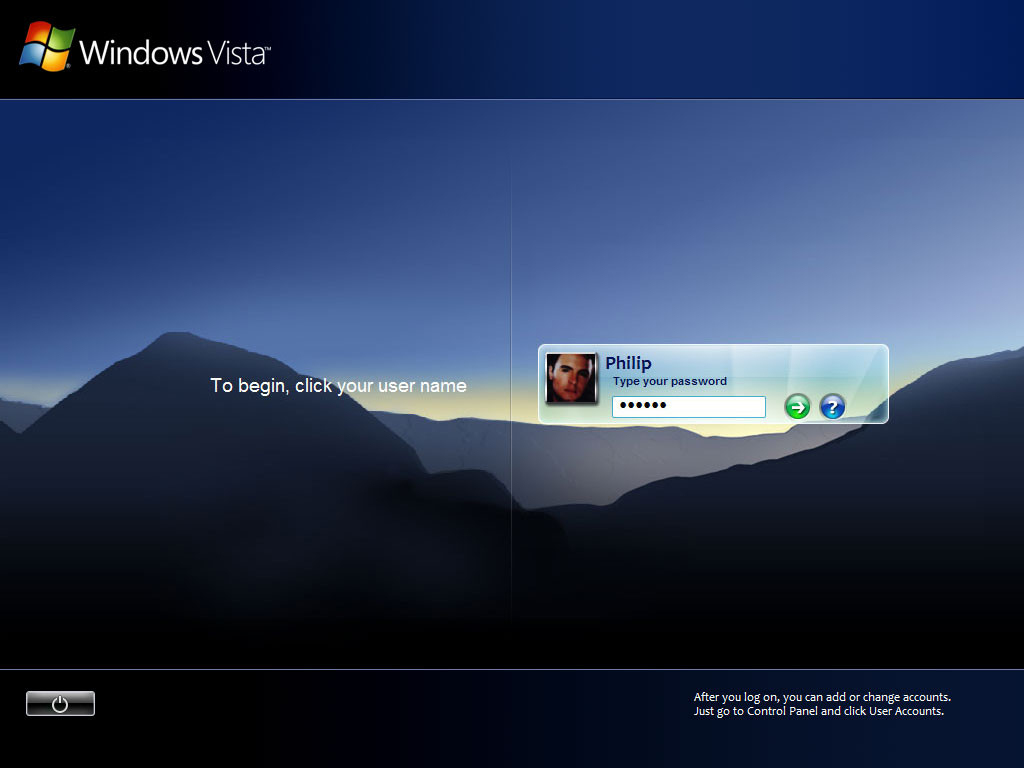The height and width of the screenshot is (768, 1024).
Task: Click the 'Type your password' label
Action: pos(669,381)
